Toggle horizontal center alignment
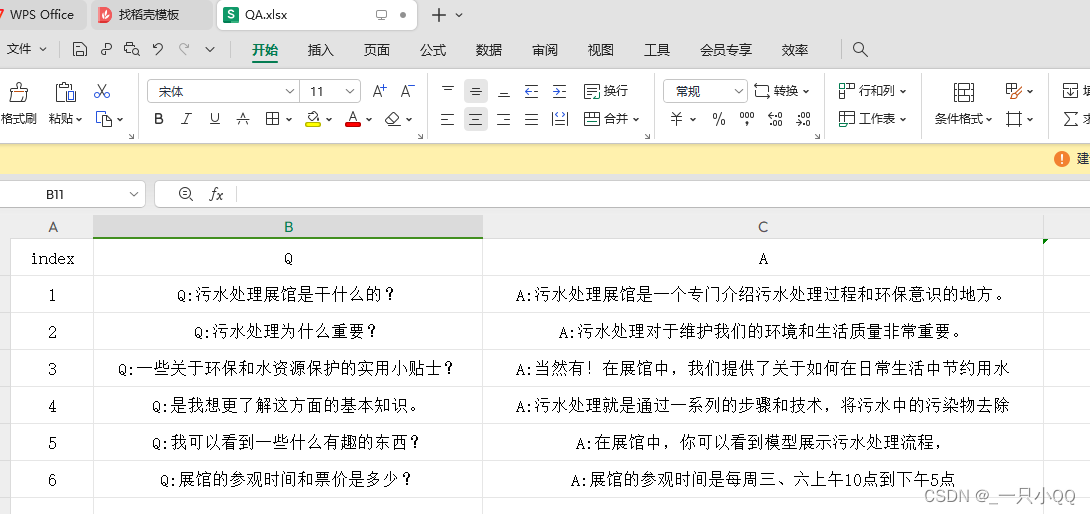Screen dimensions: 1090x514 tap(475, 120)
